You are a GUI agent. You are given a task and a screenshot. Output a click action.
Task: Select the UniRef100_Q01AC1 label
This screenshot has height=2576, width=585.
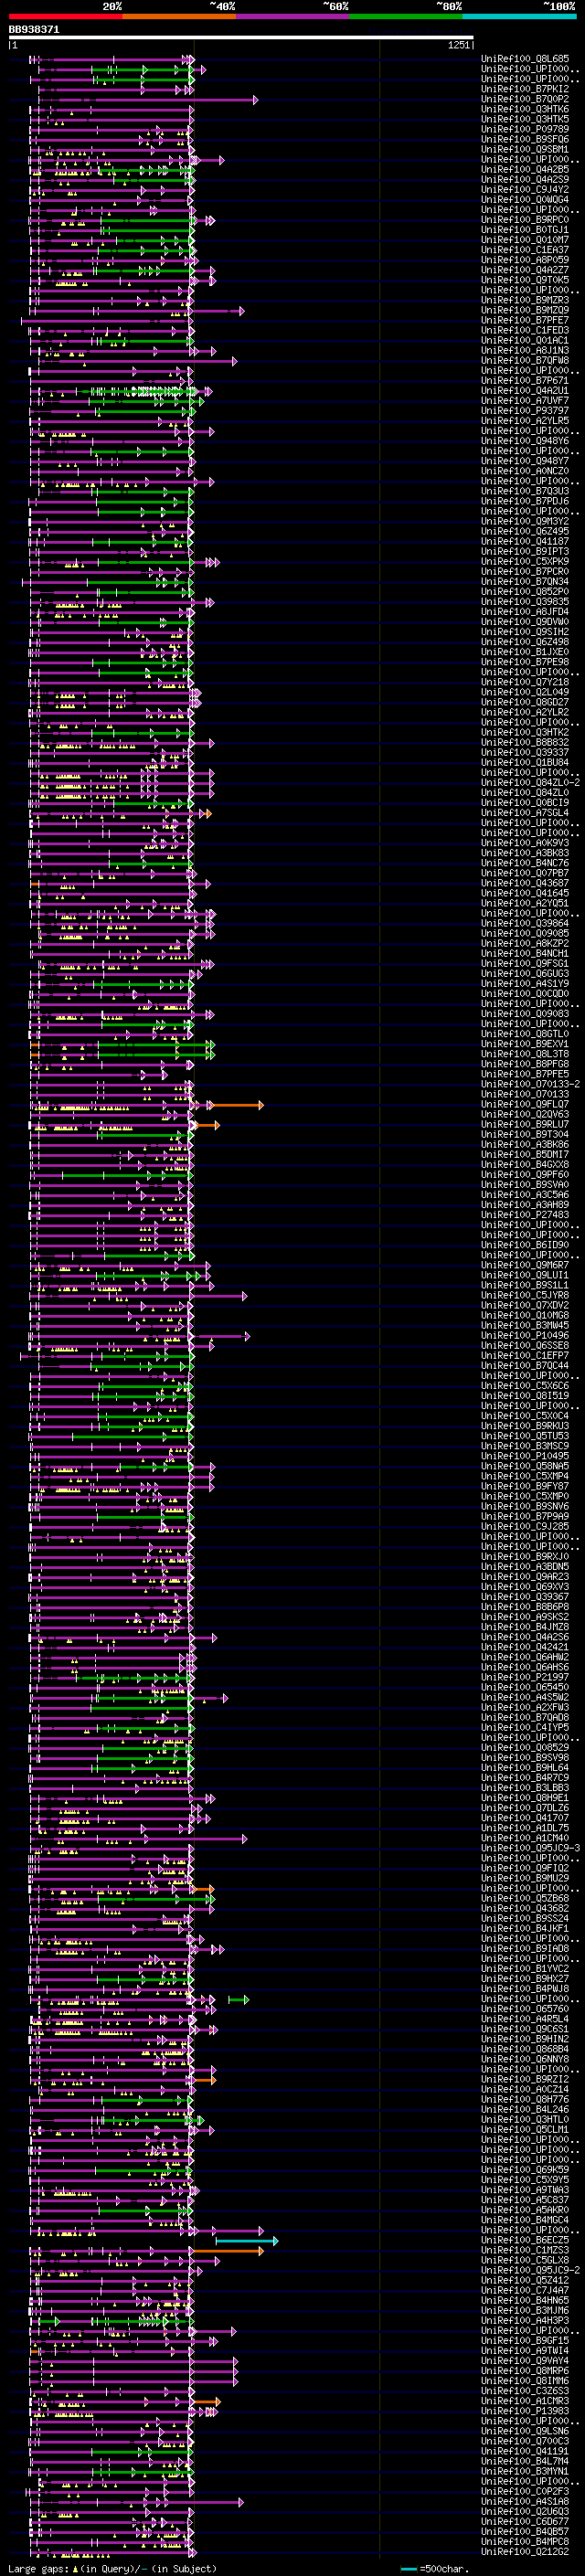point(525,340)
